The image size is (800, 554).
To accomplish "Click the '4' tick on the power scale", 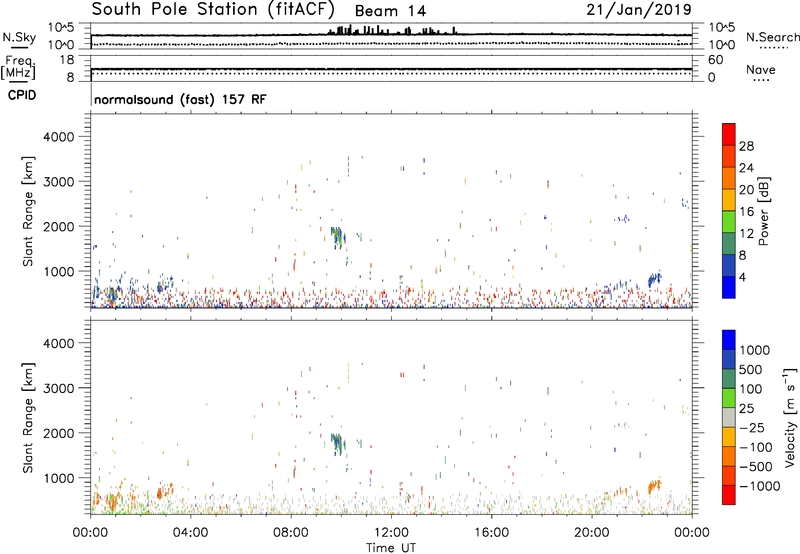I will point(742,277).
